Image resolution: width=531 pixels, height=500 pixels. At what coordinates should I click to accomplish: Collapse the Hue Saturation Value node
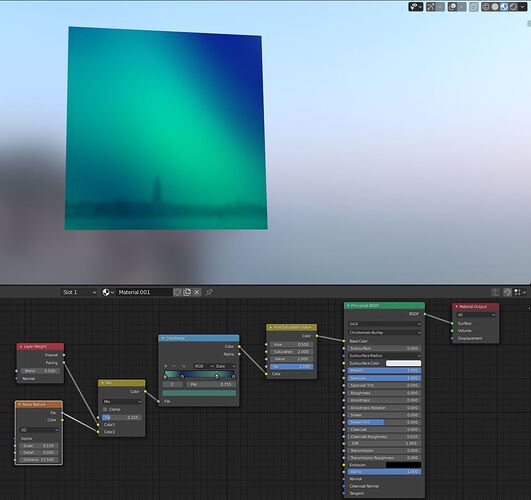click(x=270, y=328)
